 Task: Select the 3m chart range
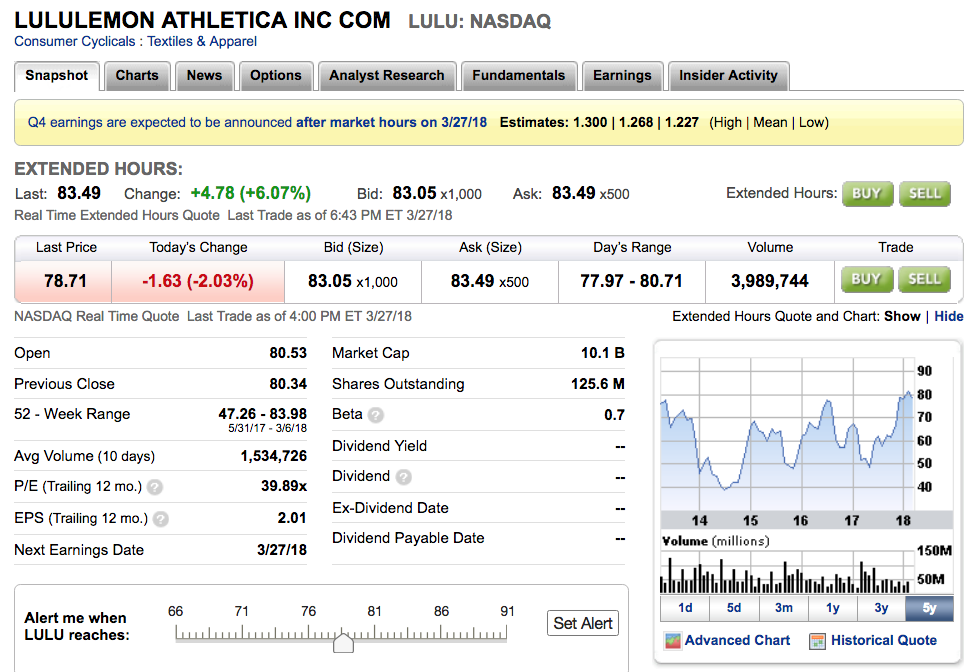(783, 608)
